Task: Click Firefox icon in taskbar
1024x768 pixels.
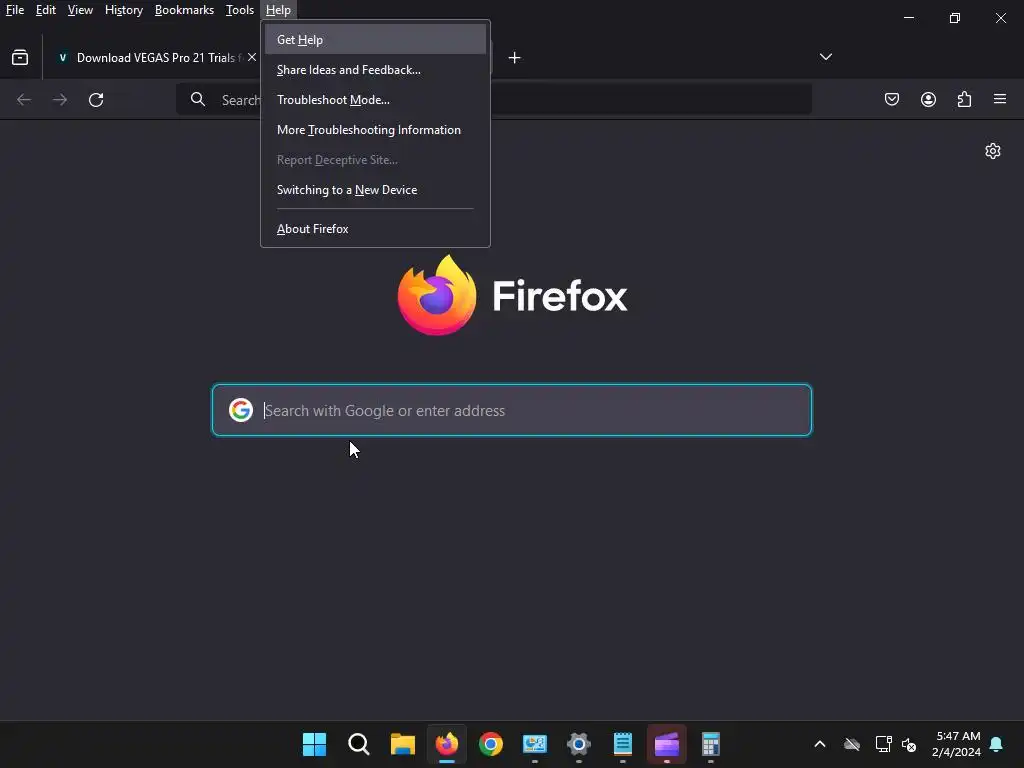Action: (x=447, y=744)
